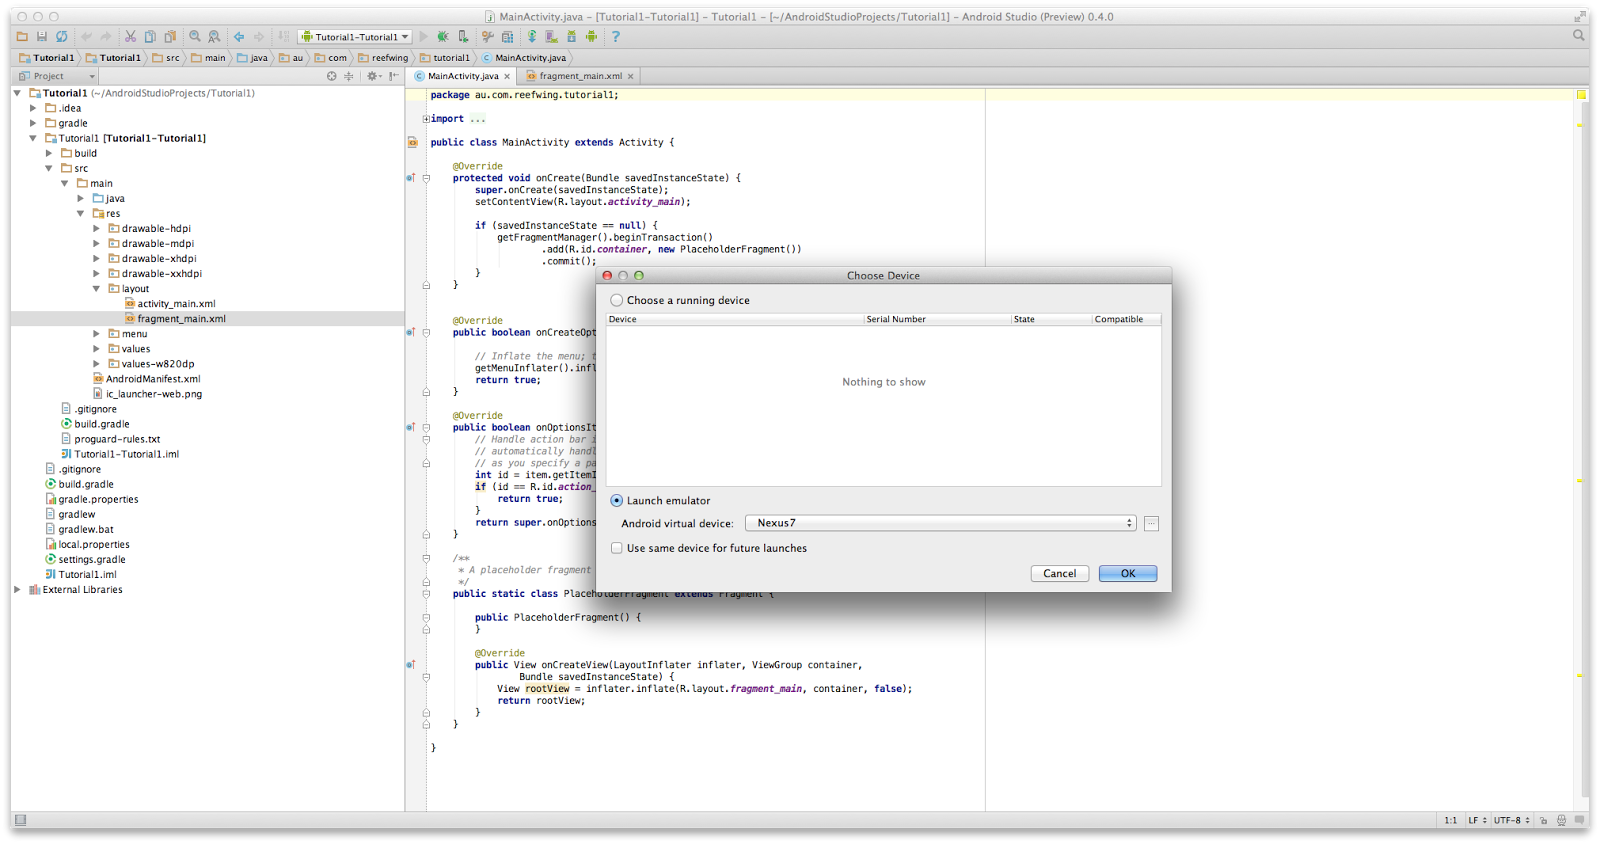Click the Copy icon in the toolbar

click(x=150, y=36)
